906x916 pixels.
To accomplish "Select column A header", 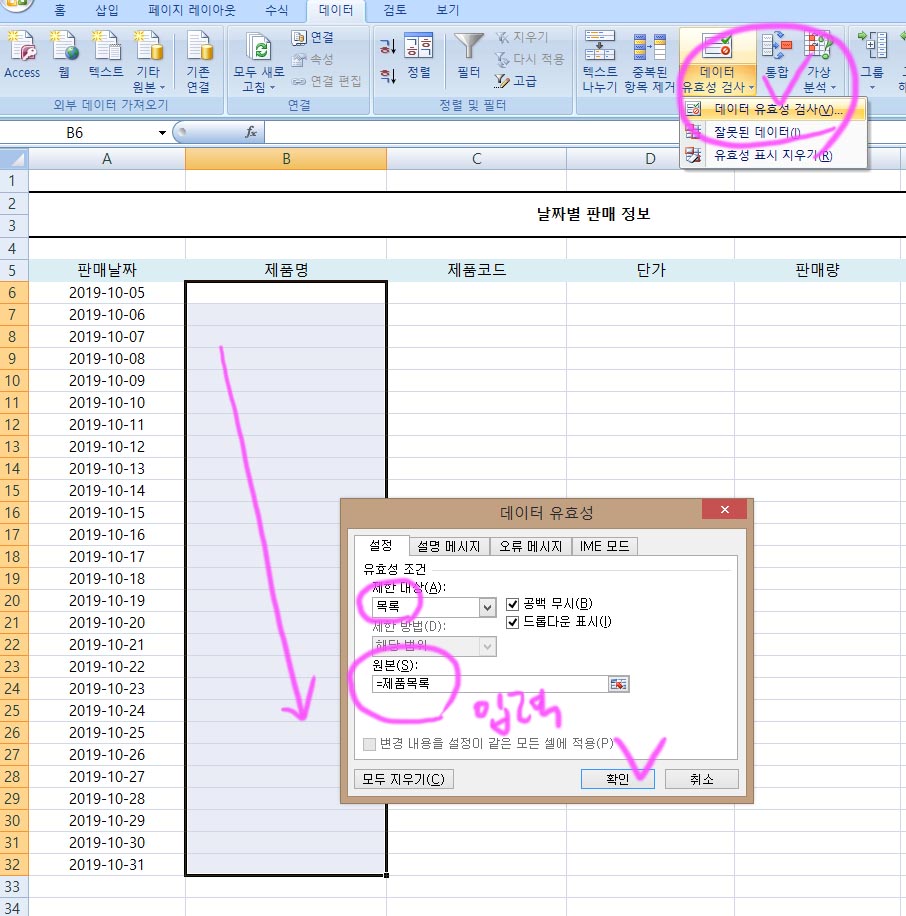I will 107,159.
